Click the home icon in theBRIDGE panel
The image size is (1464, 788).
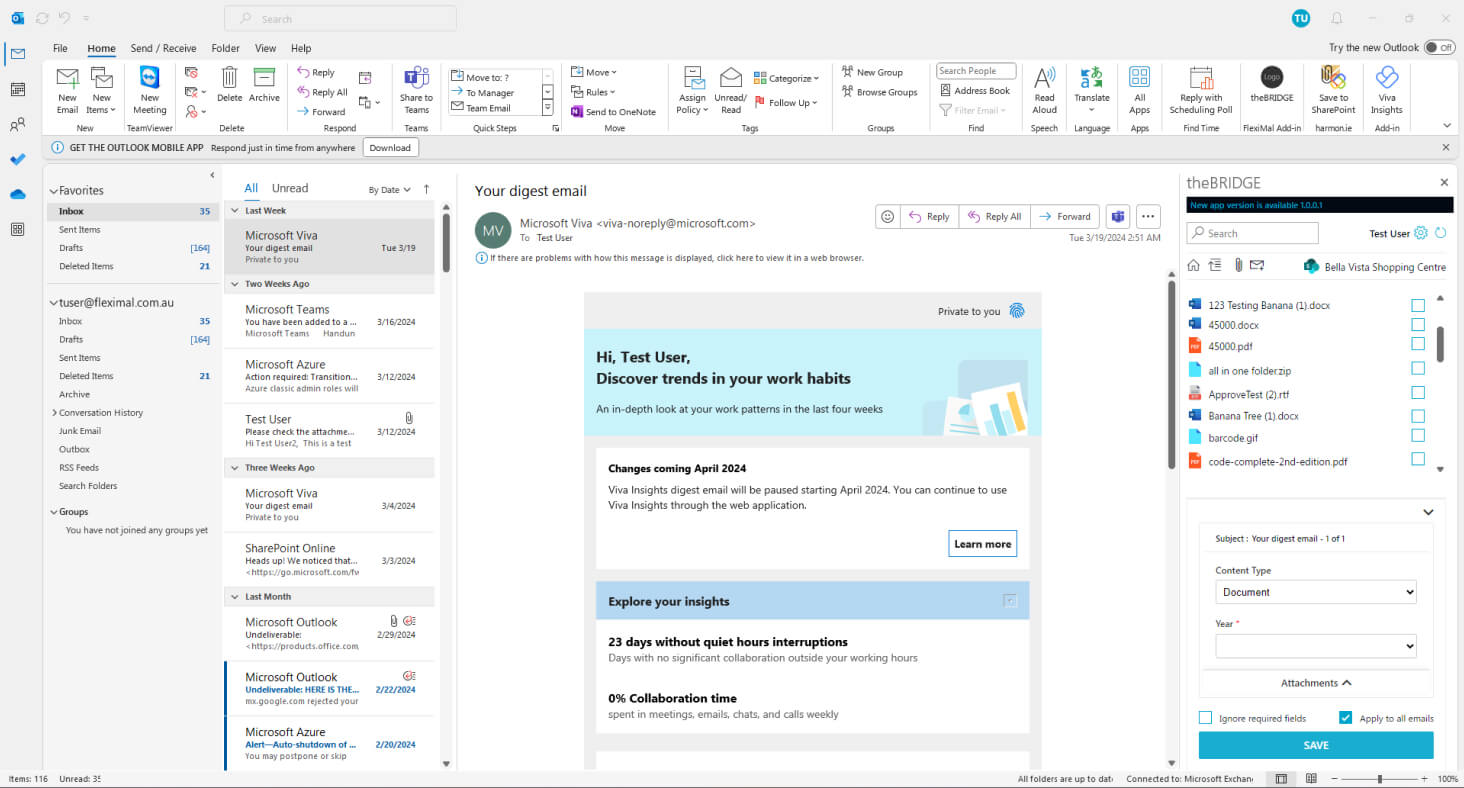click(1194, 265)
